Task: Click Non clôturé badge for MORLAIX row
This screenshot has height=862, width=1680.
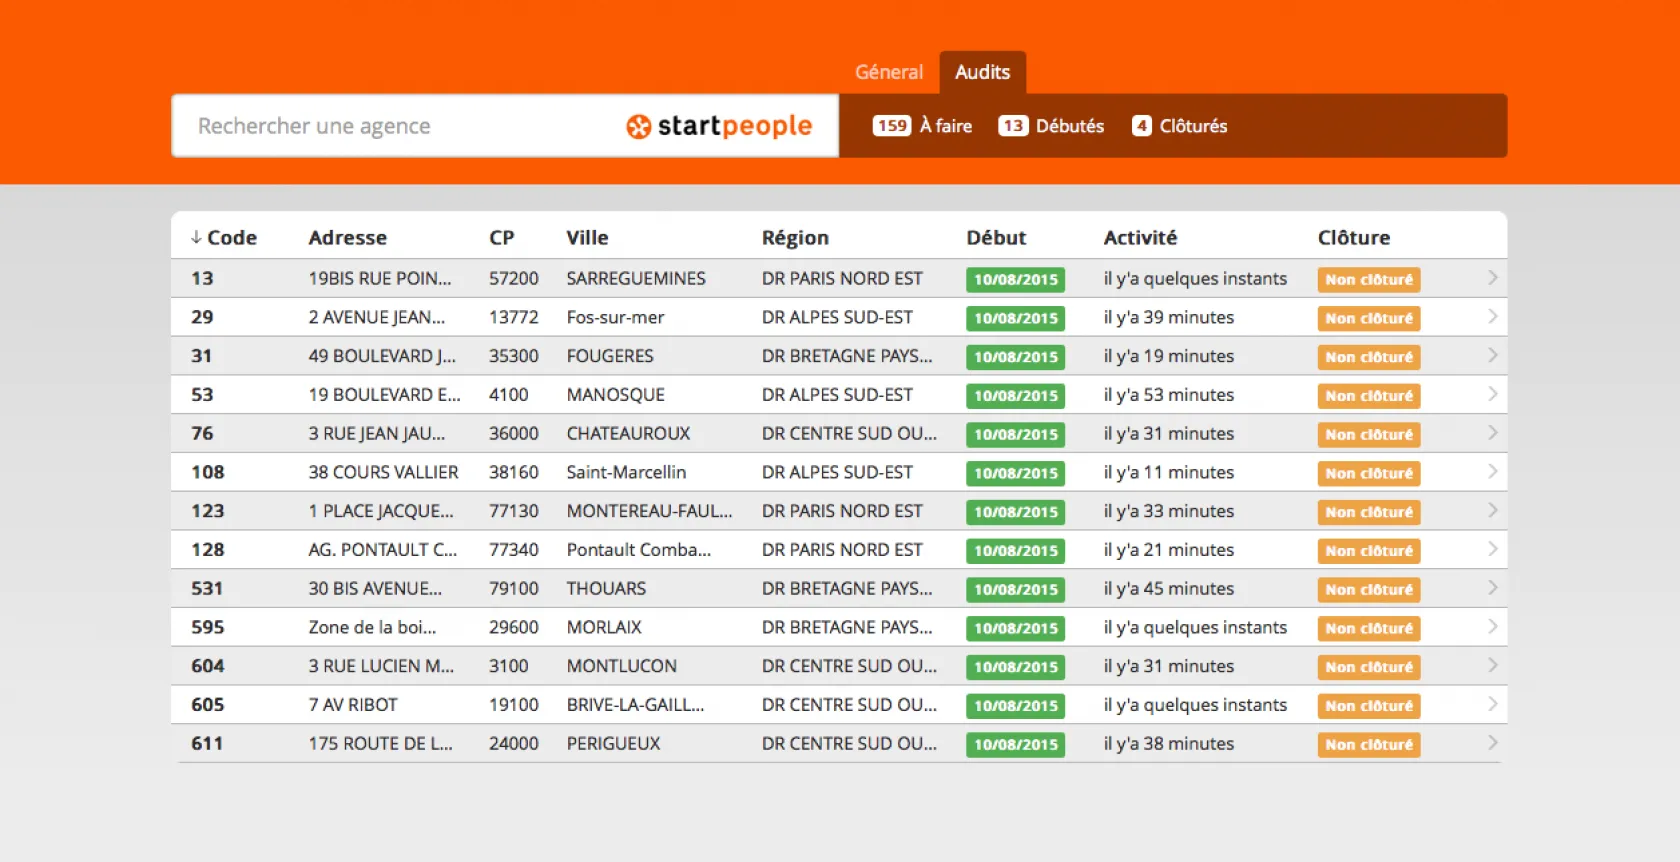Action: coord(1368,628)
